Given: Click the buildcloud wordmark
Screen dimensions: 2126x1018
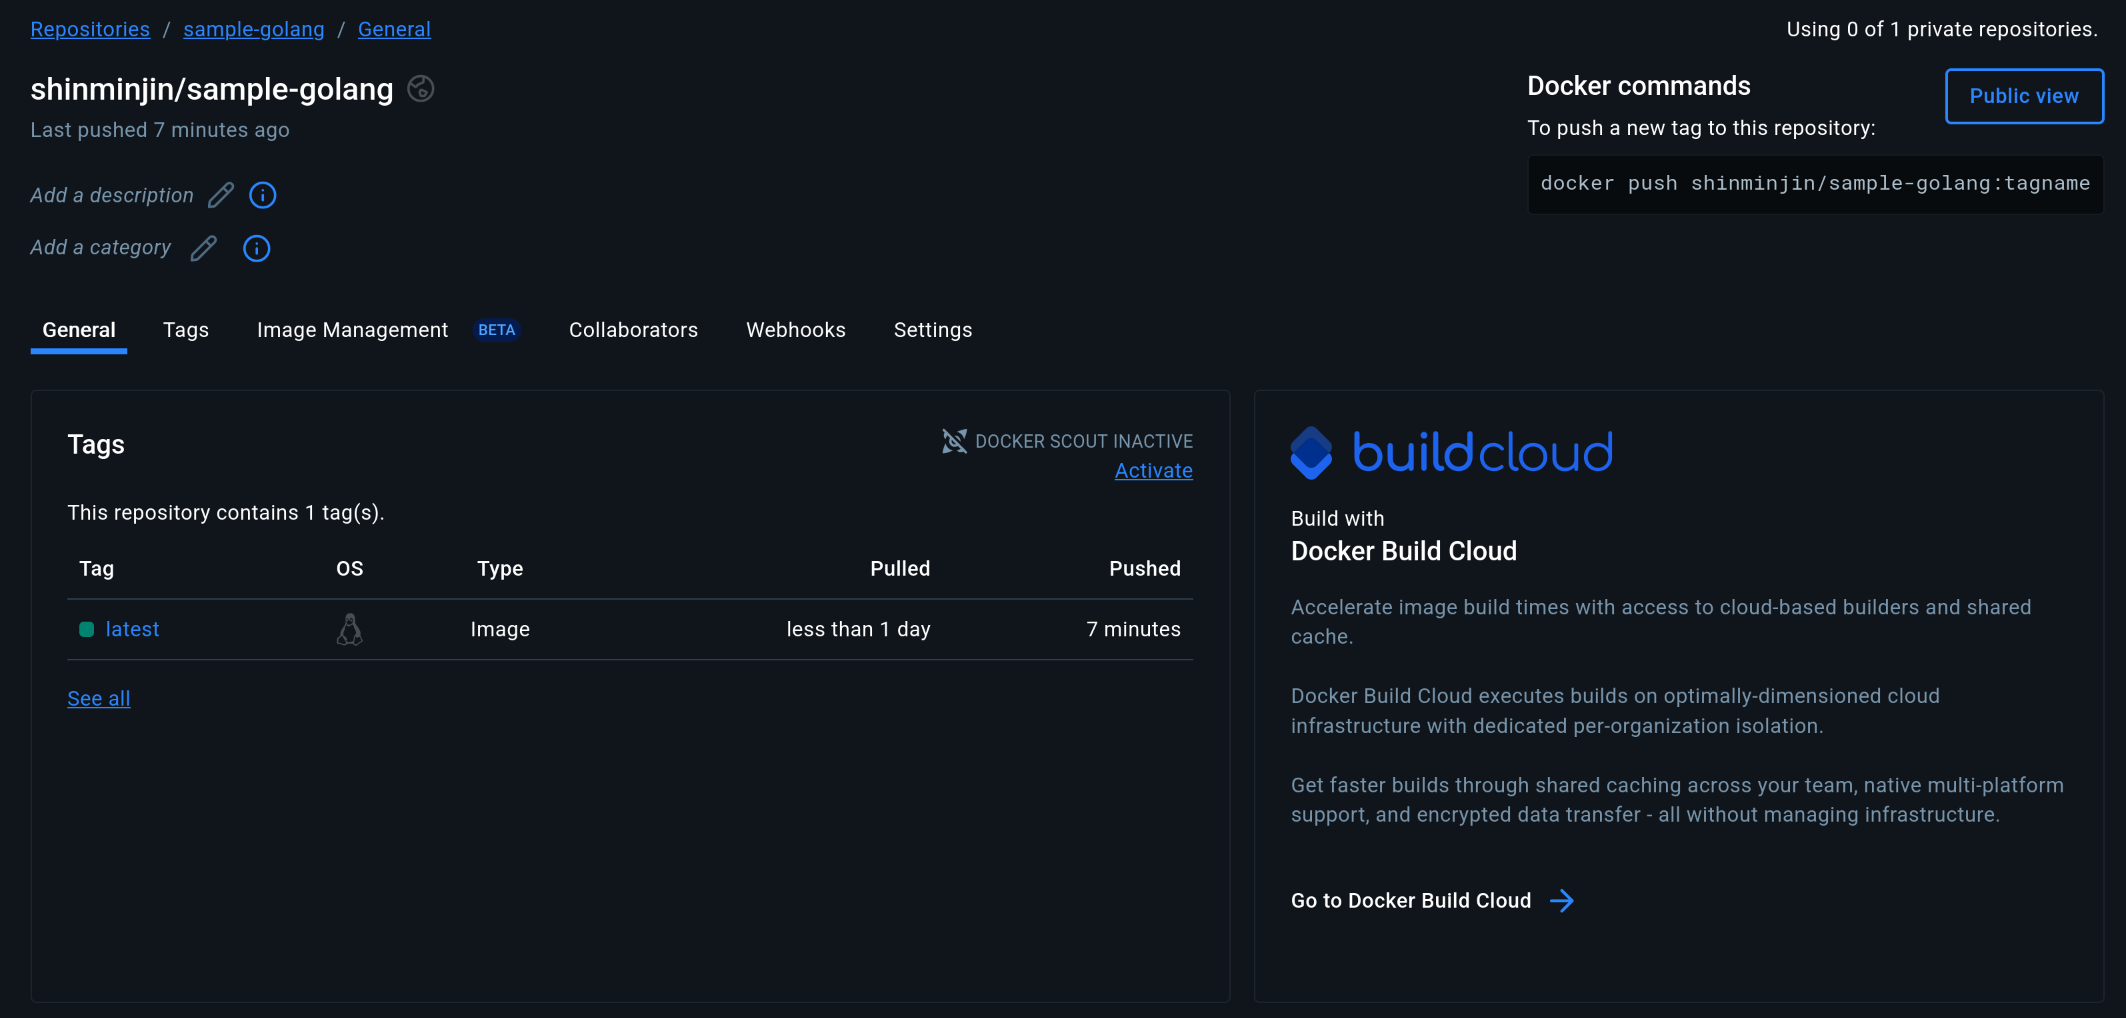Looking at the screenshot, I should (x=1483, y=453).
